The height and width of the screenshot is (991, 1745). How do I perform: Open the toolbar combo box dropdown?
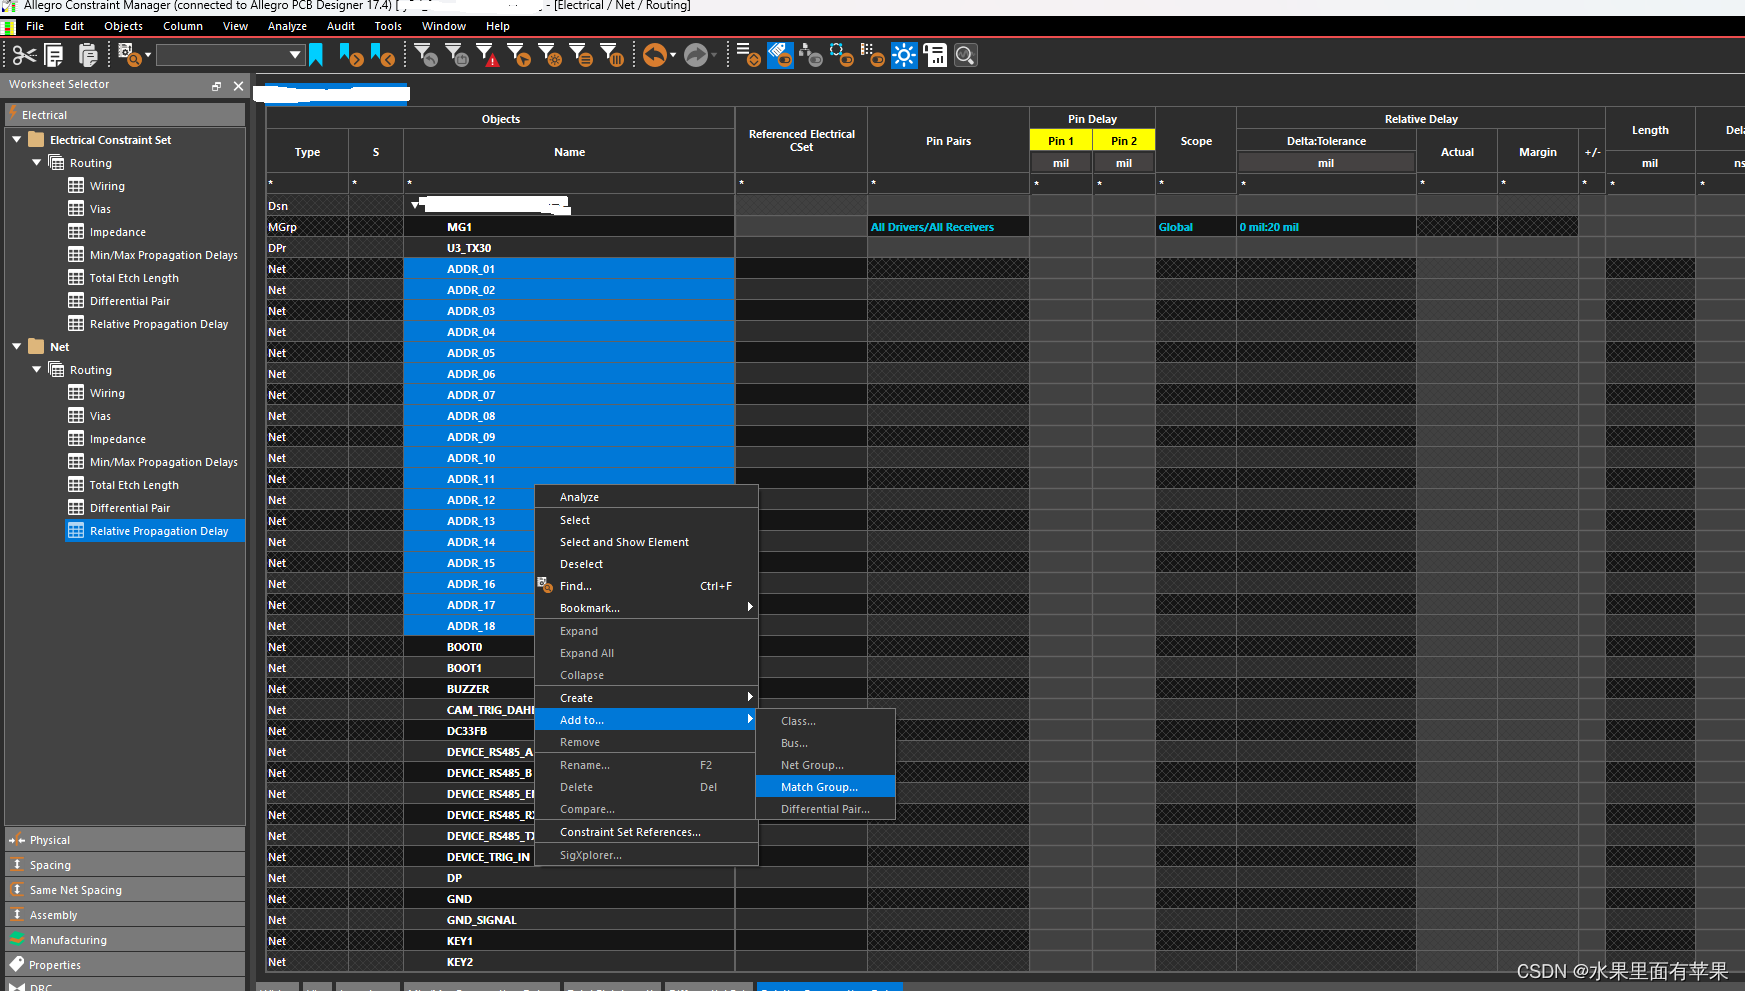coord(295,55)
